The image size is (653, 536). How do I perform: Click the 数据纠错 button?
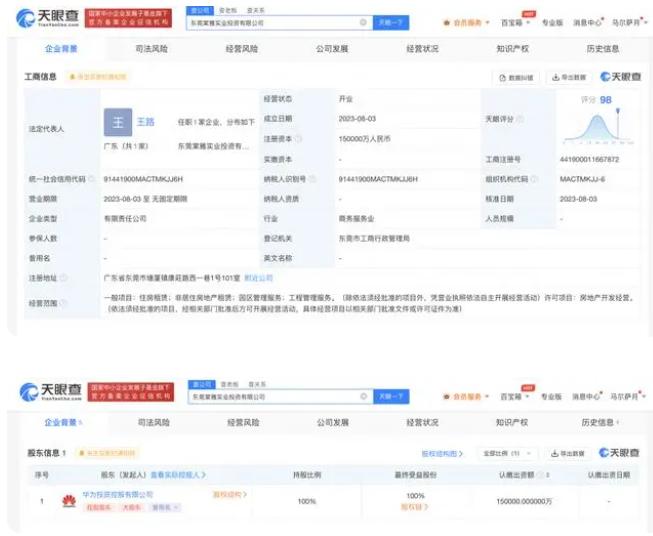(516, 77)
